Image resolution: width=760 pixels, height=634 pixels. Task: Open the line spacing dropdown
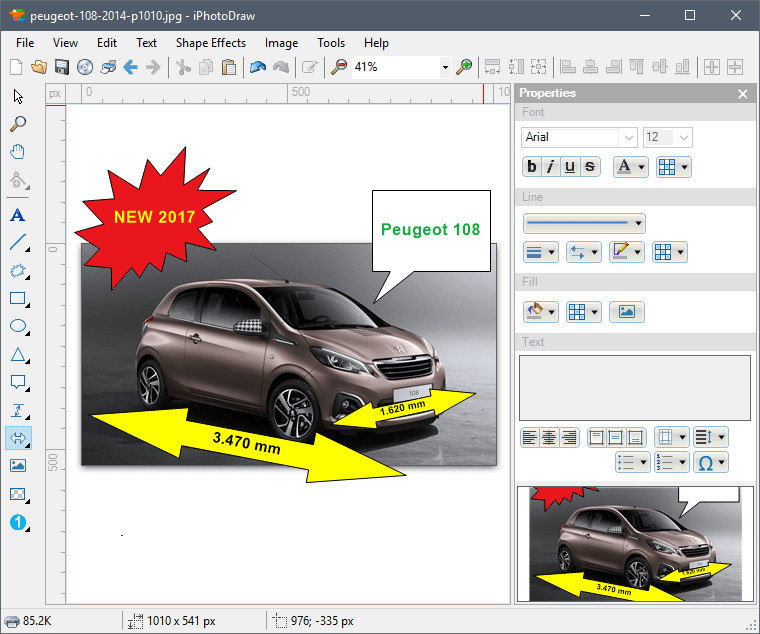click(711, 438)
